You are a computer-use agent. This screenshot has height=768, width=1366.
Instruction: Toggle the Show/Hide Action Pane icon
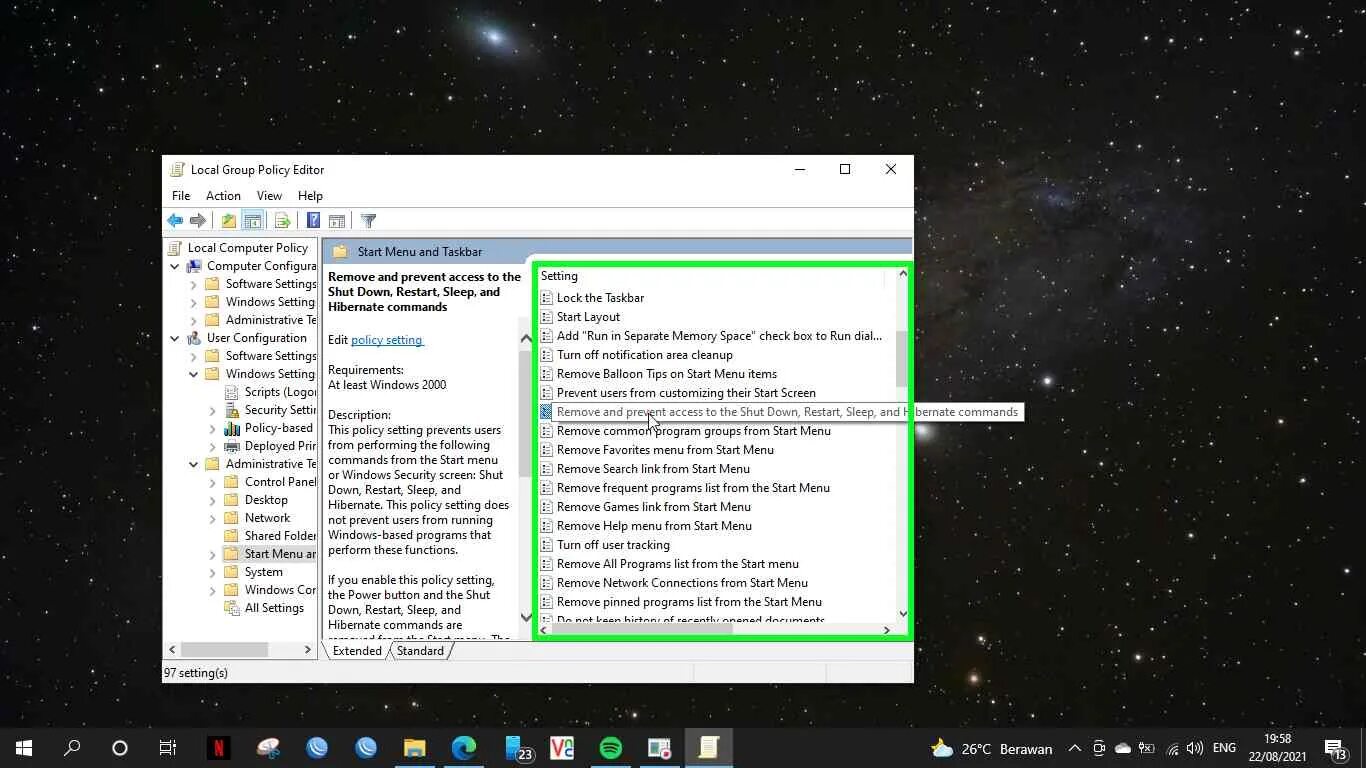pos(337,221)
